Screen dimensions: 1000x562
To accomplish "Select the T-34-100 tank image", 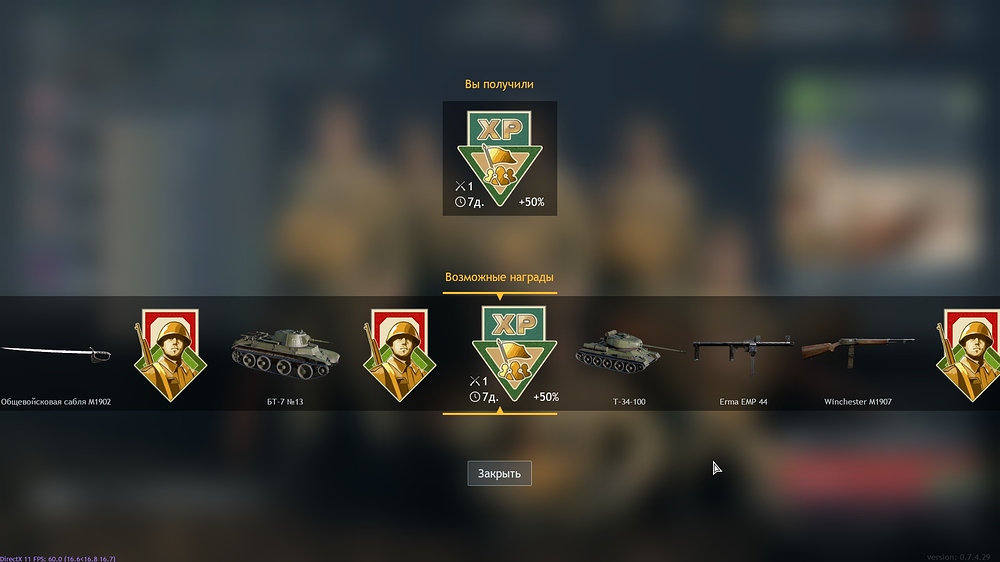I will click(x=629, y=351).
